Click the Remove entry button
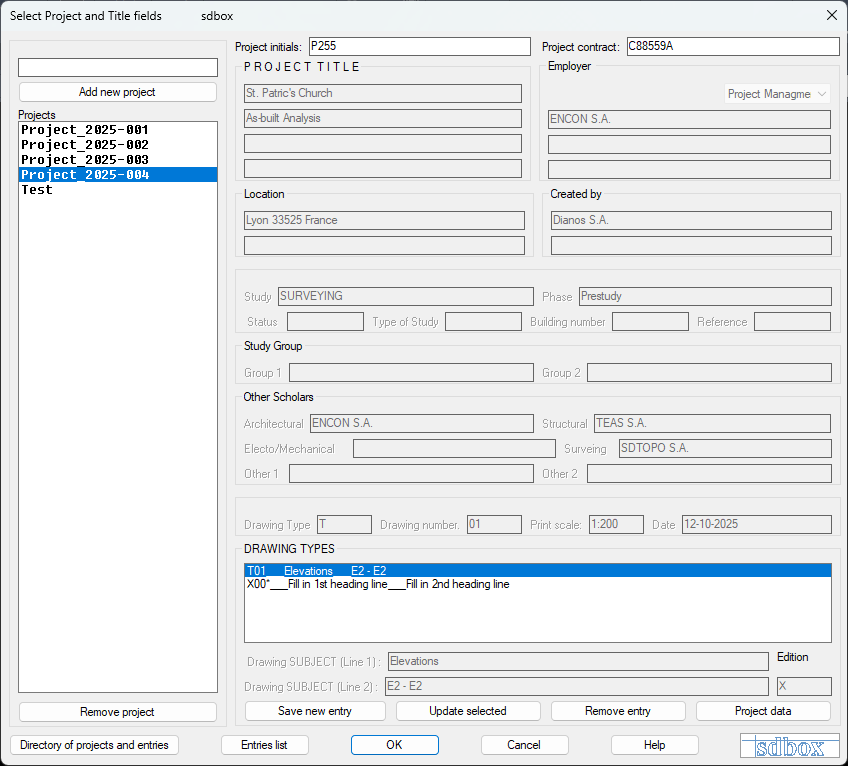The width and height of the screenshot is (848, 766). pos(618,711)
